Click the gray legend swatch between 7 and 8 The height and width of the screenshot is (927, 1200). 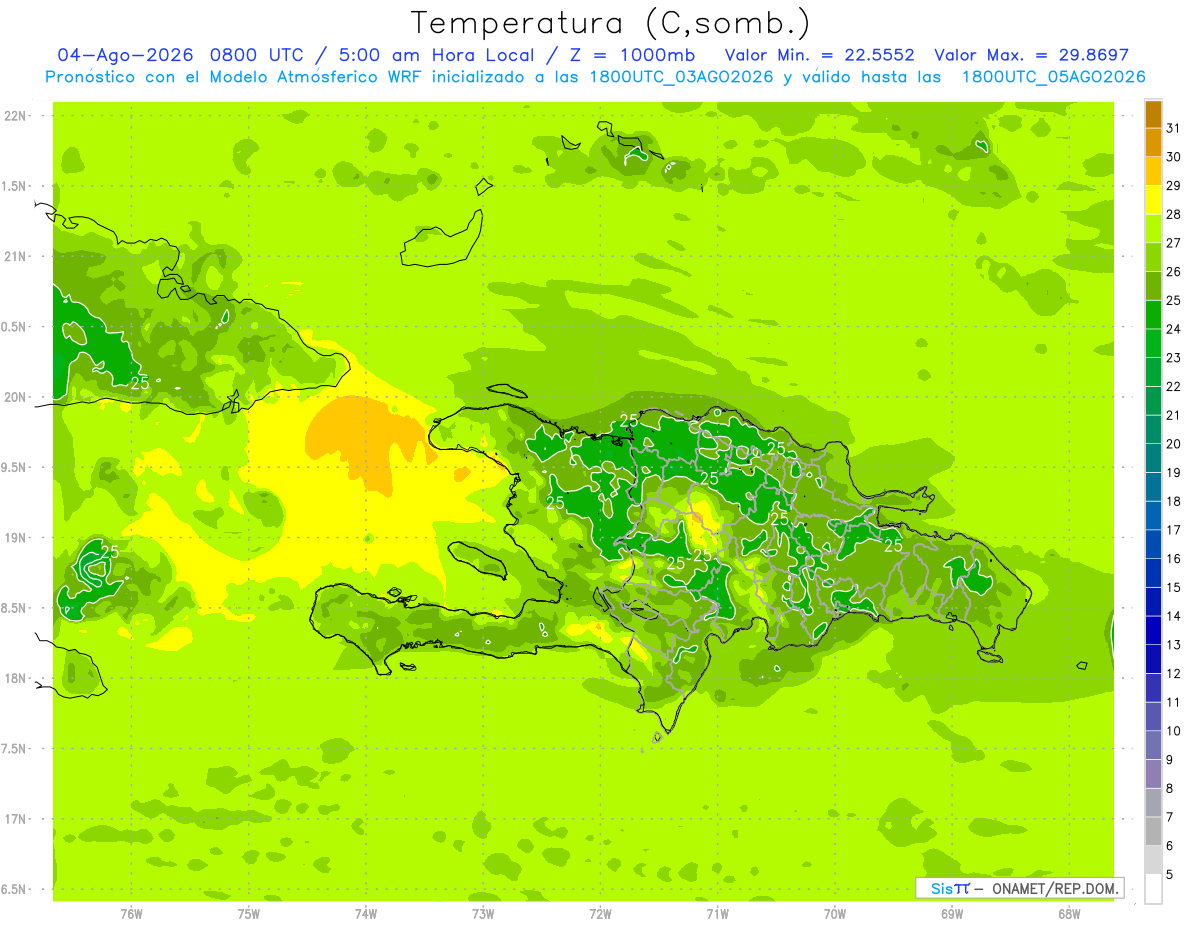click(1153, 803)
